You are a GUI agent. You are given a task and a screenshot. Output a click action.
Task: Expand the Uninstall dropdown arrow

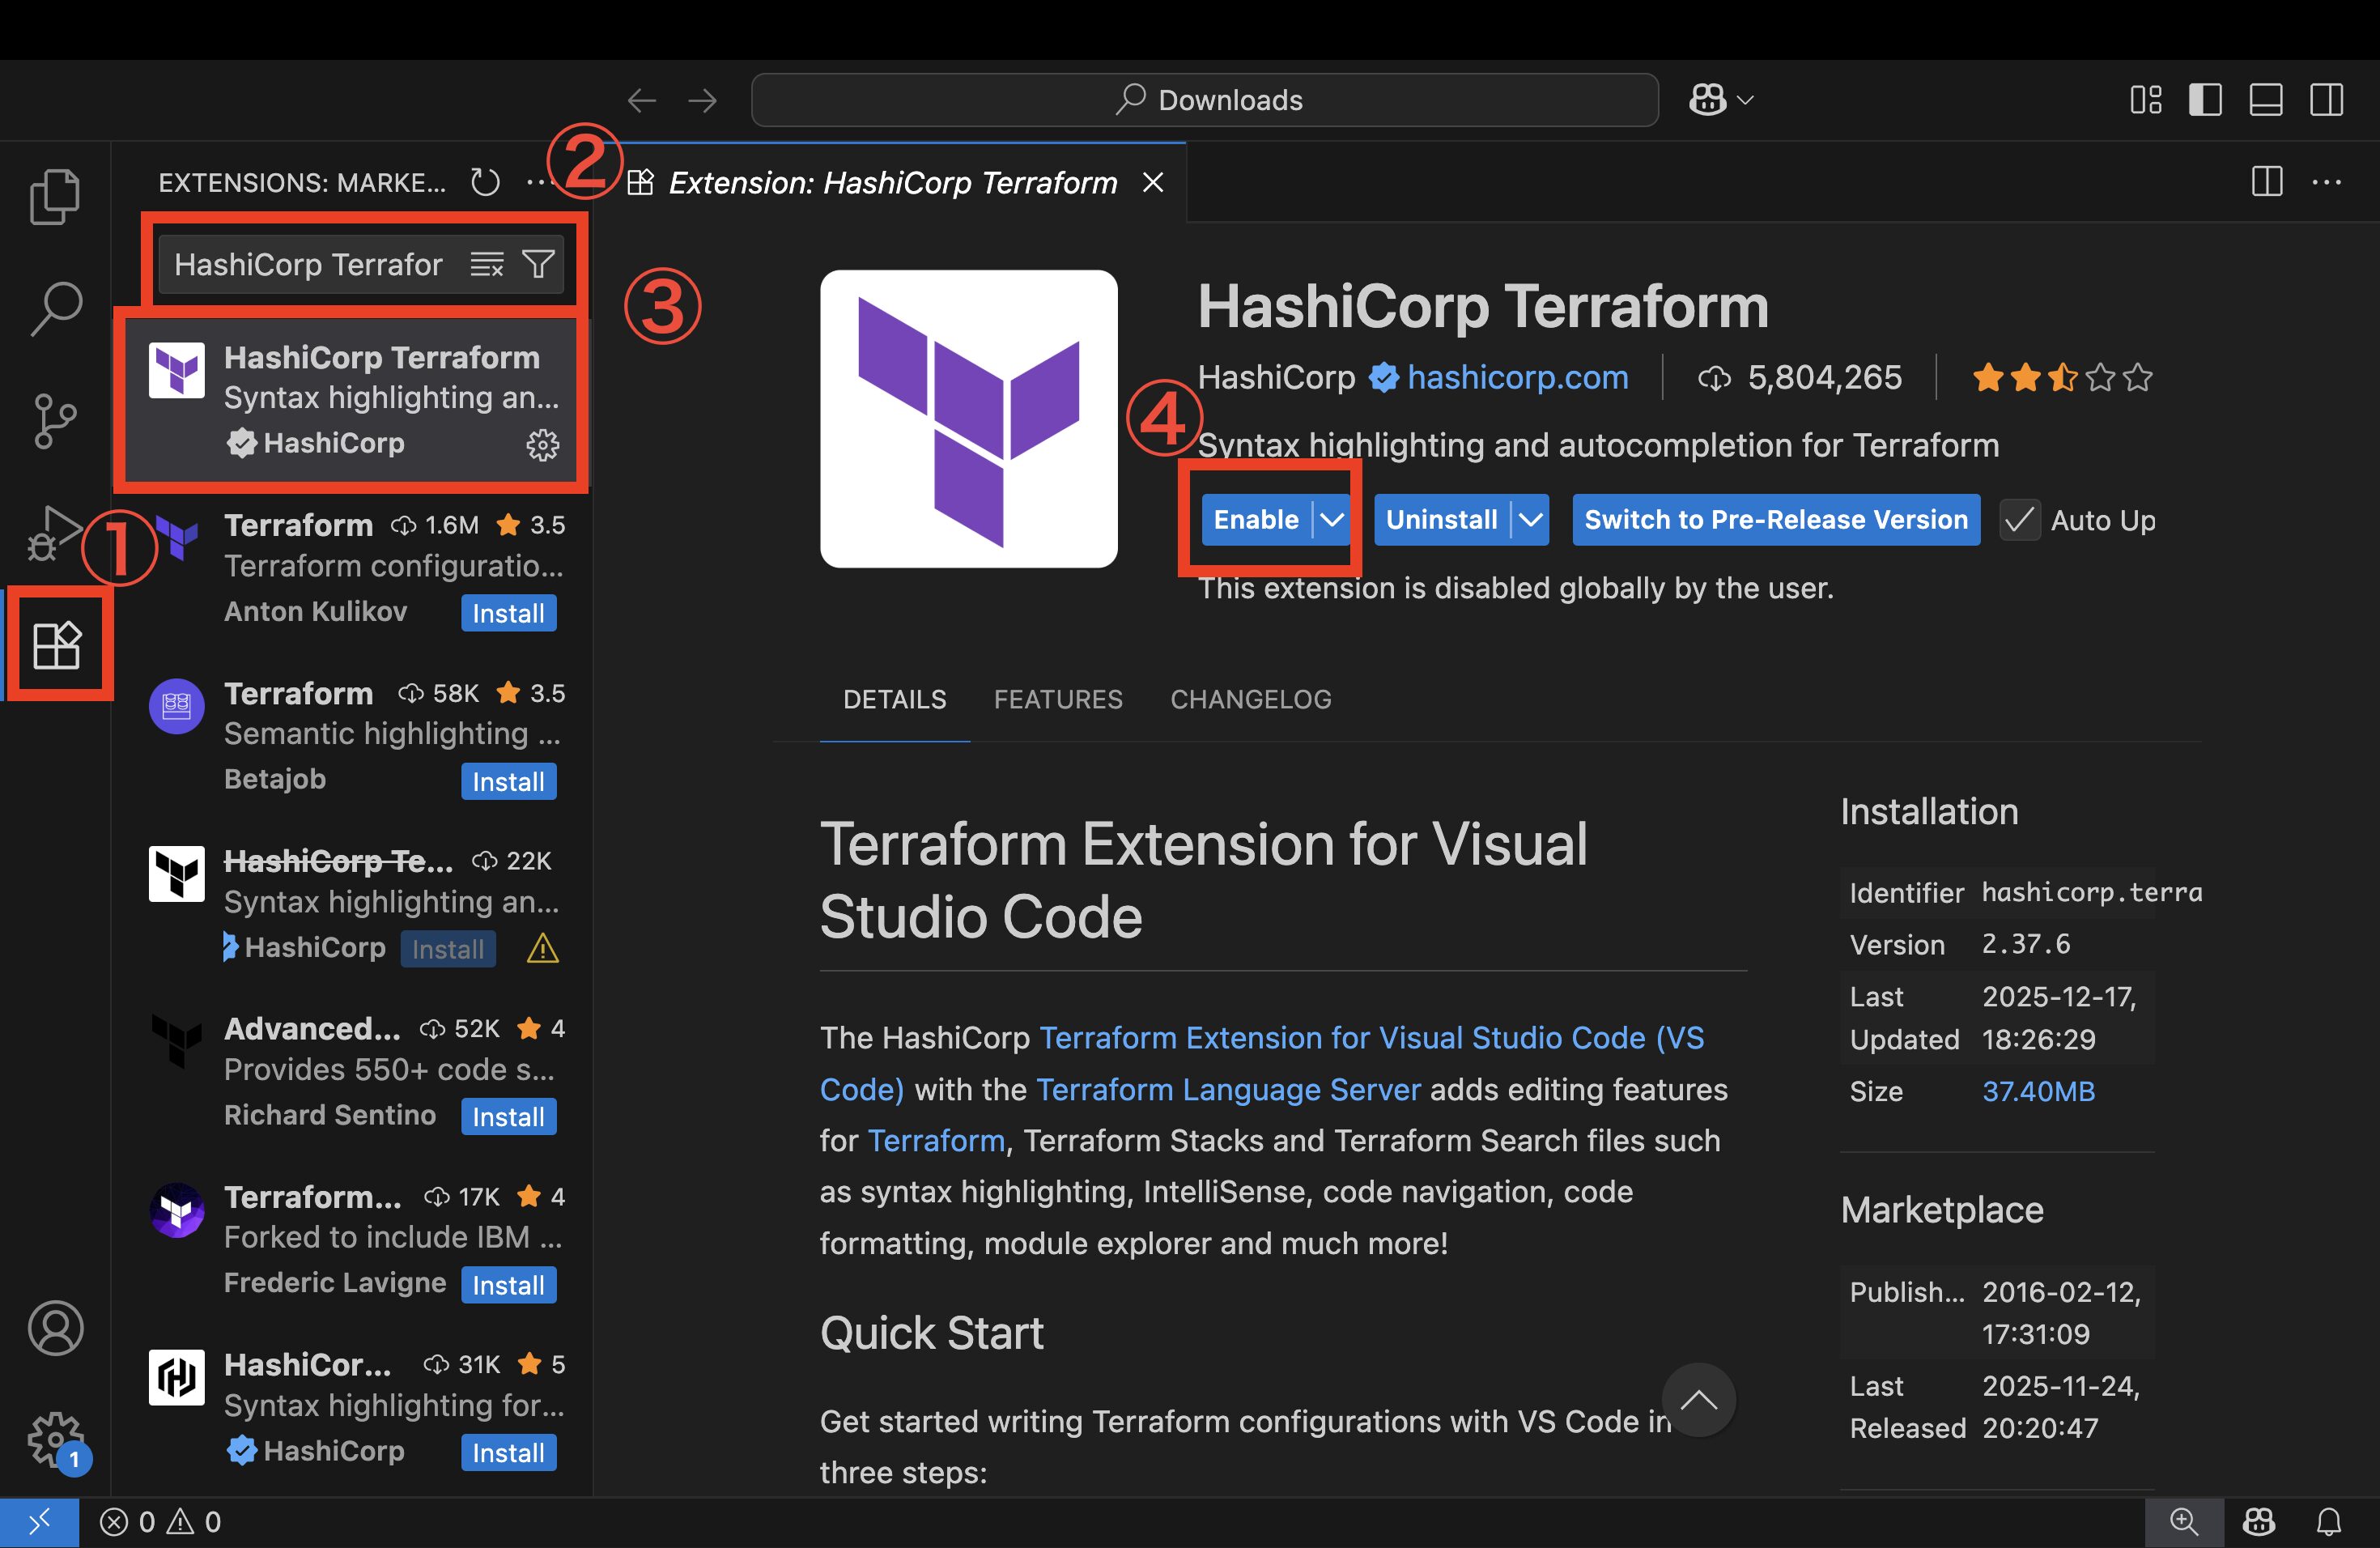click(1530, 520)
